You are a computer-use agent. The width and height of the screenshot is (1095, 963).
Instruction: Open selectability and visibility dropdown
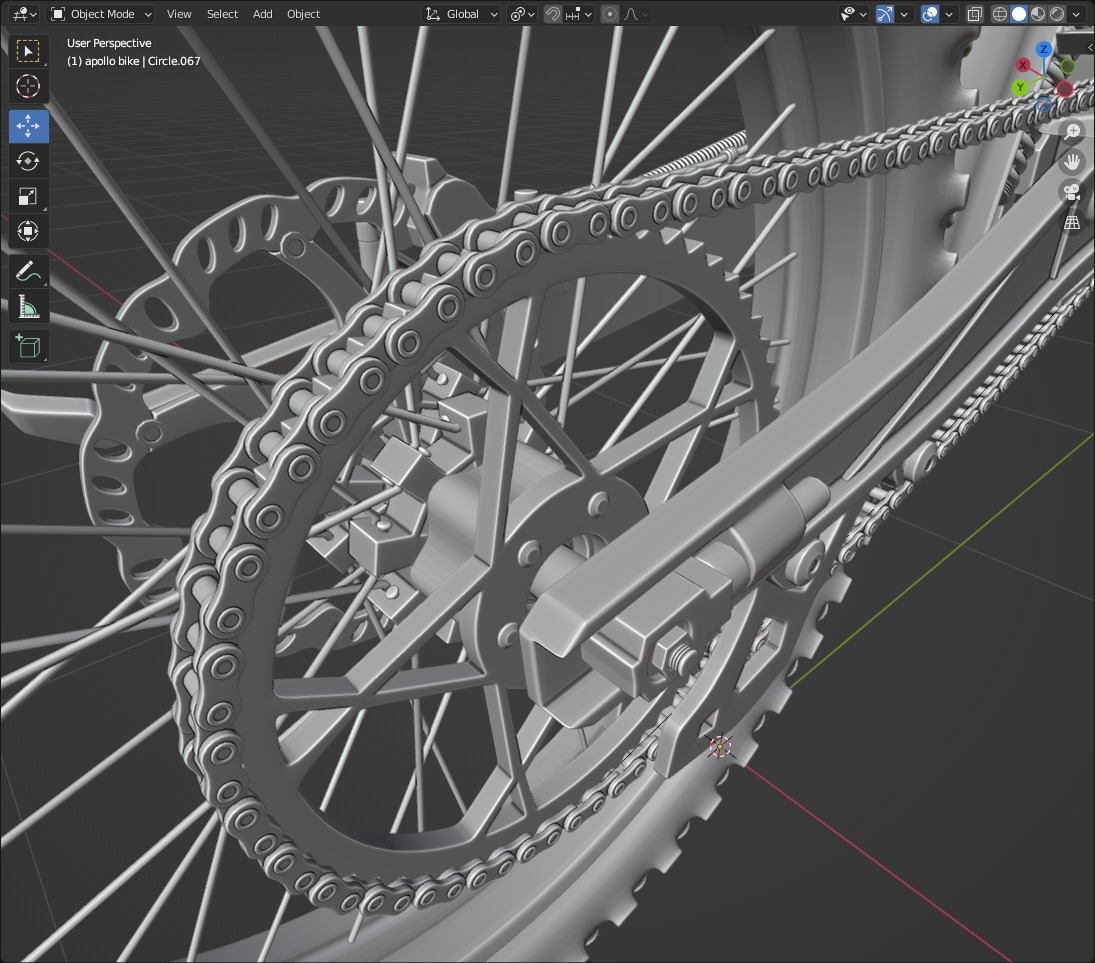(x=853, y=14)
